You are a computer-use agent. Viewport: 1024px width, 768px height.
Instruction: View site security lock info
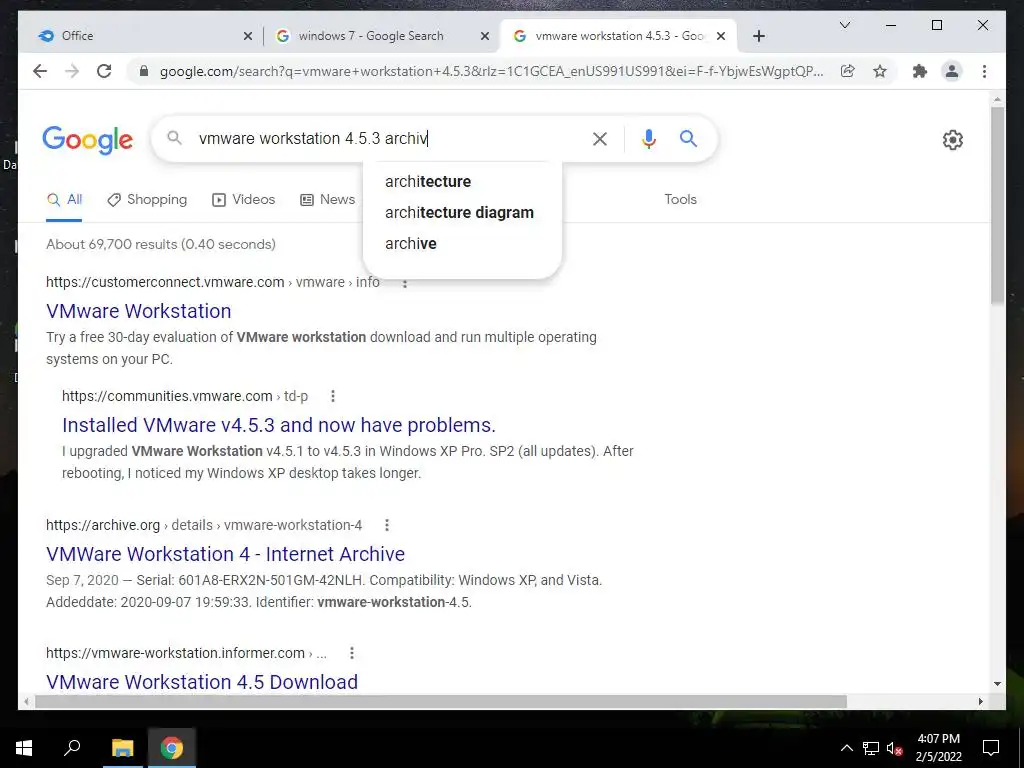(144, 71)
